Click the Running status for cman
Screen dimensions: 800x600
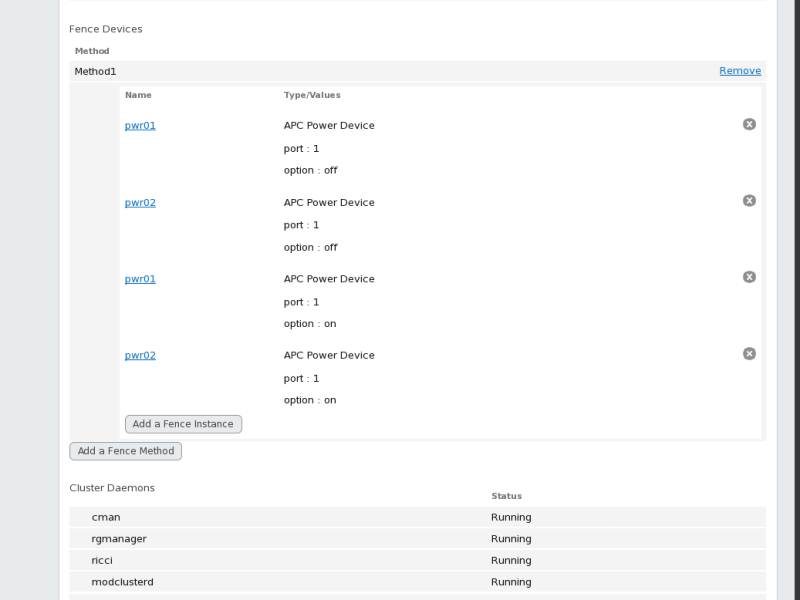point(511,517)
